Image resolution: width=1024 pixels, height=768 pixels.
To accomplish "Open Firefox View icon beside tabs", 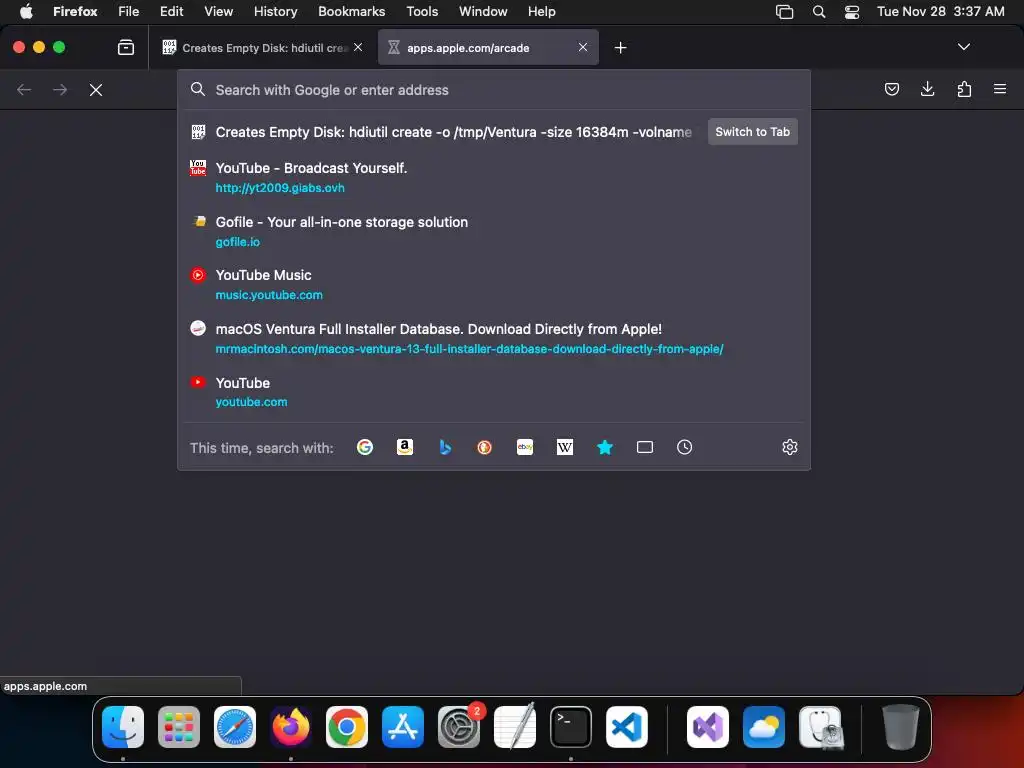I will click(x=126, y=48).
